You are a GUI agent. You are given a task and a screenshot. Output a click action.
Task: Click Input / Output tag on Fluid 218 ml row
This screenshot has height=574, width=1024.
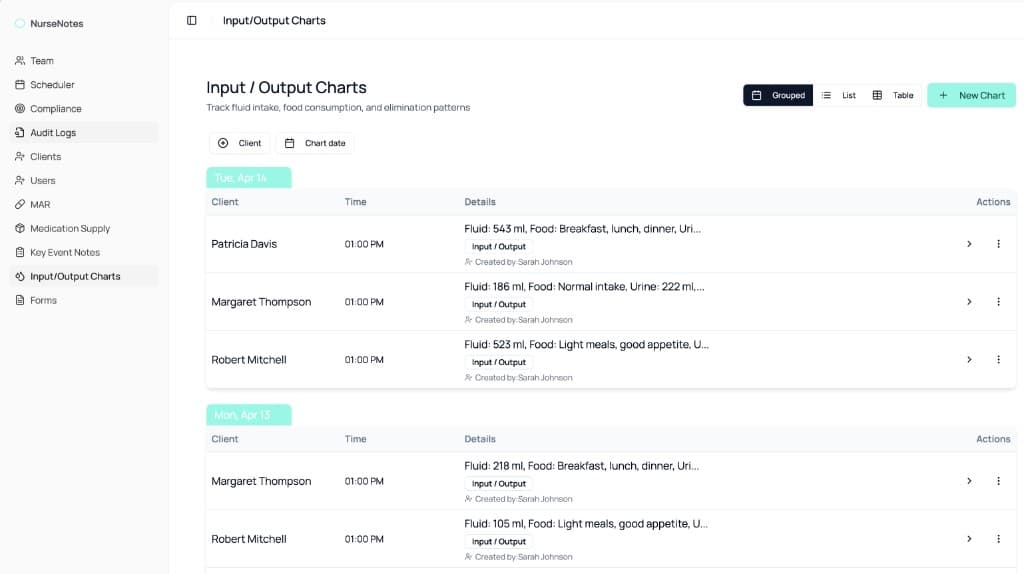pos(498,484)
